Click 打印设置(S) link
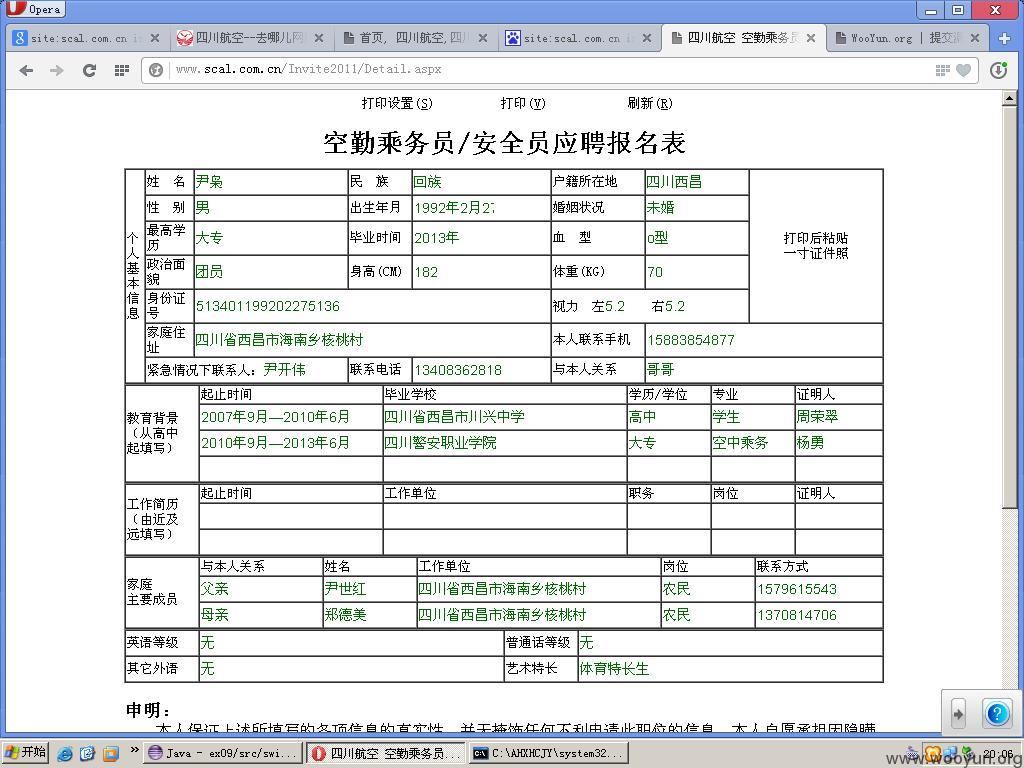This screenshot has height=768, width=1024. (397, 103)
